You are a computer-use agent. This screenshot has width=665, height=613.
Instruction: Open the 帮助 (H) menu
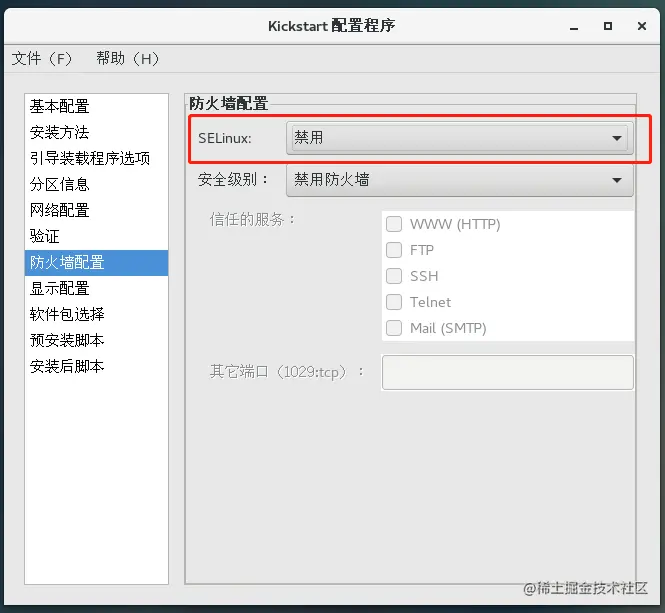(x=127, y=59)
